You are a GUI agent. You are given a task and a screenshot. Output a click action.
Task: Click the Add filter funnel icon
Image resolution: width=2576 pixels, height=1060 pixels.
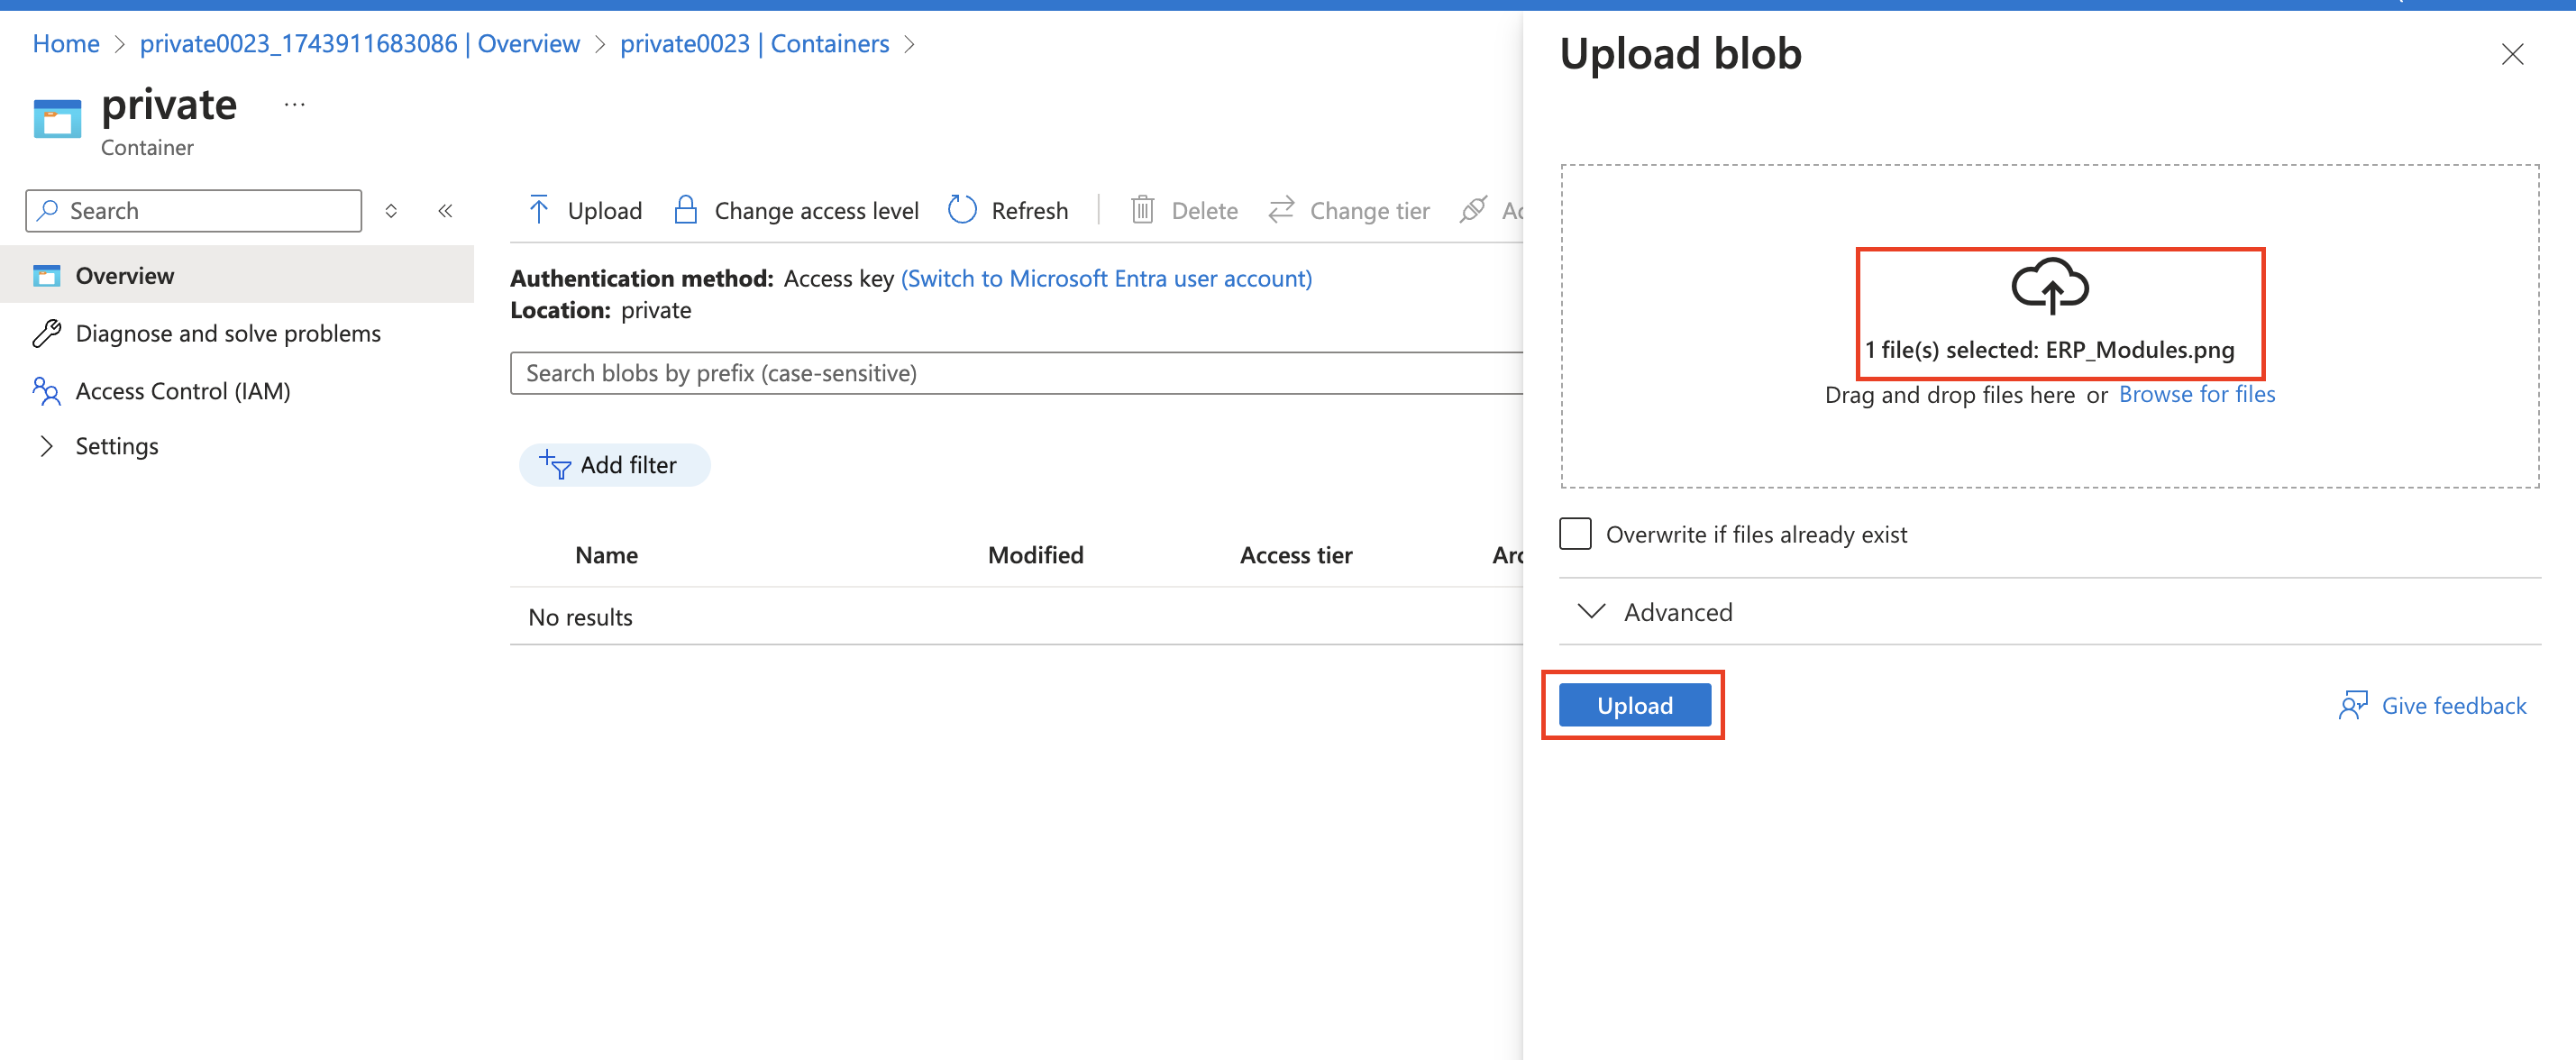[555, 464]
